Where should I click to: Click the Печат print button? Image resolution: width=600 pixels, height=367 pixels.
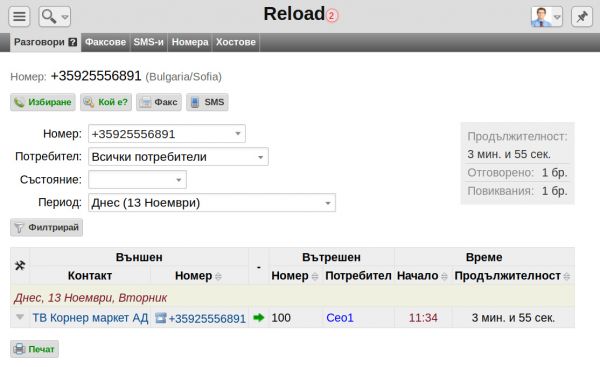pos(34,349)
